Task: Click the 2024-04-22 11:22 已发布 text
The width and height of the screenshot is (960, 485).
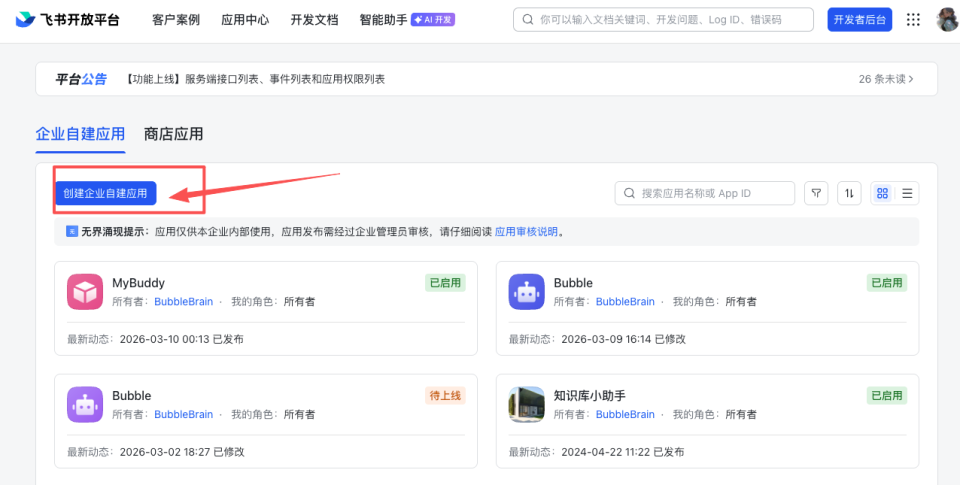Action: [623, 452]
